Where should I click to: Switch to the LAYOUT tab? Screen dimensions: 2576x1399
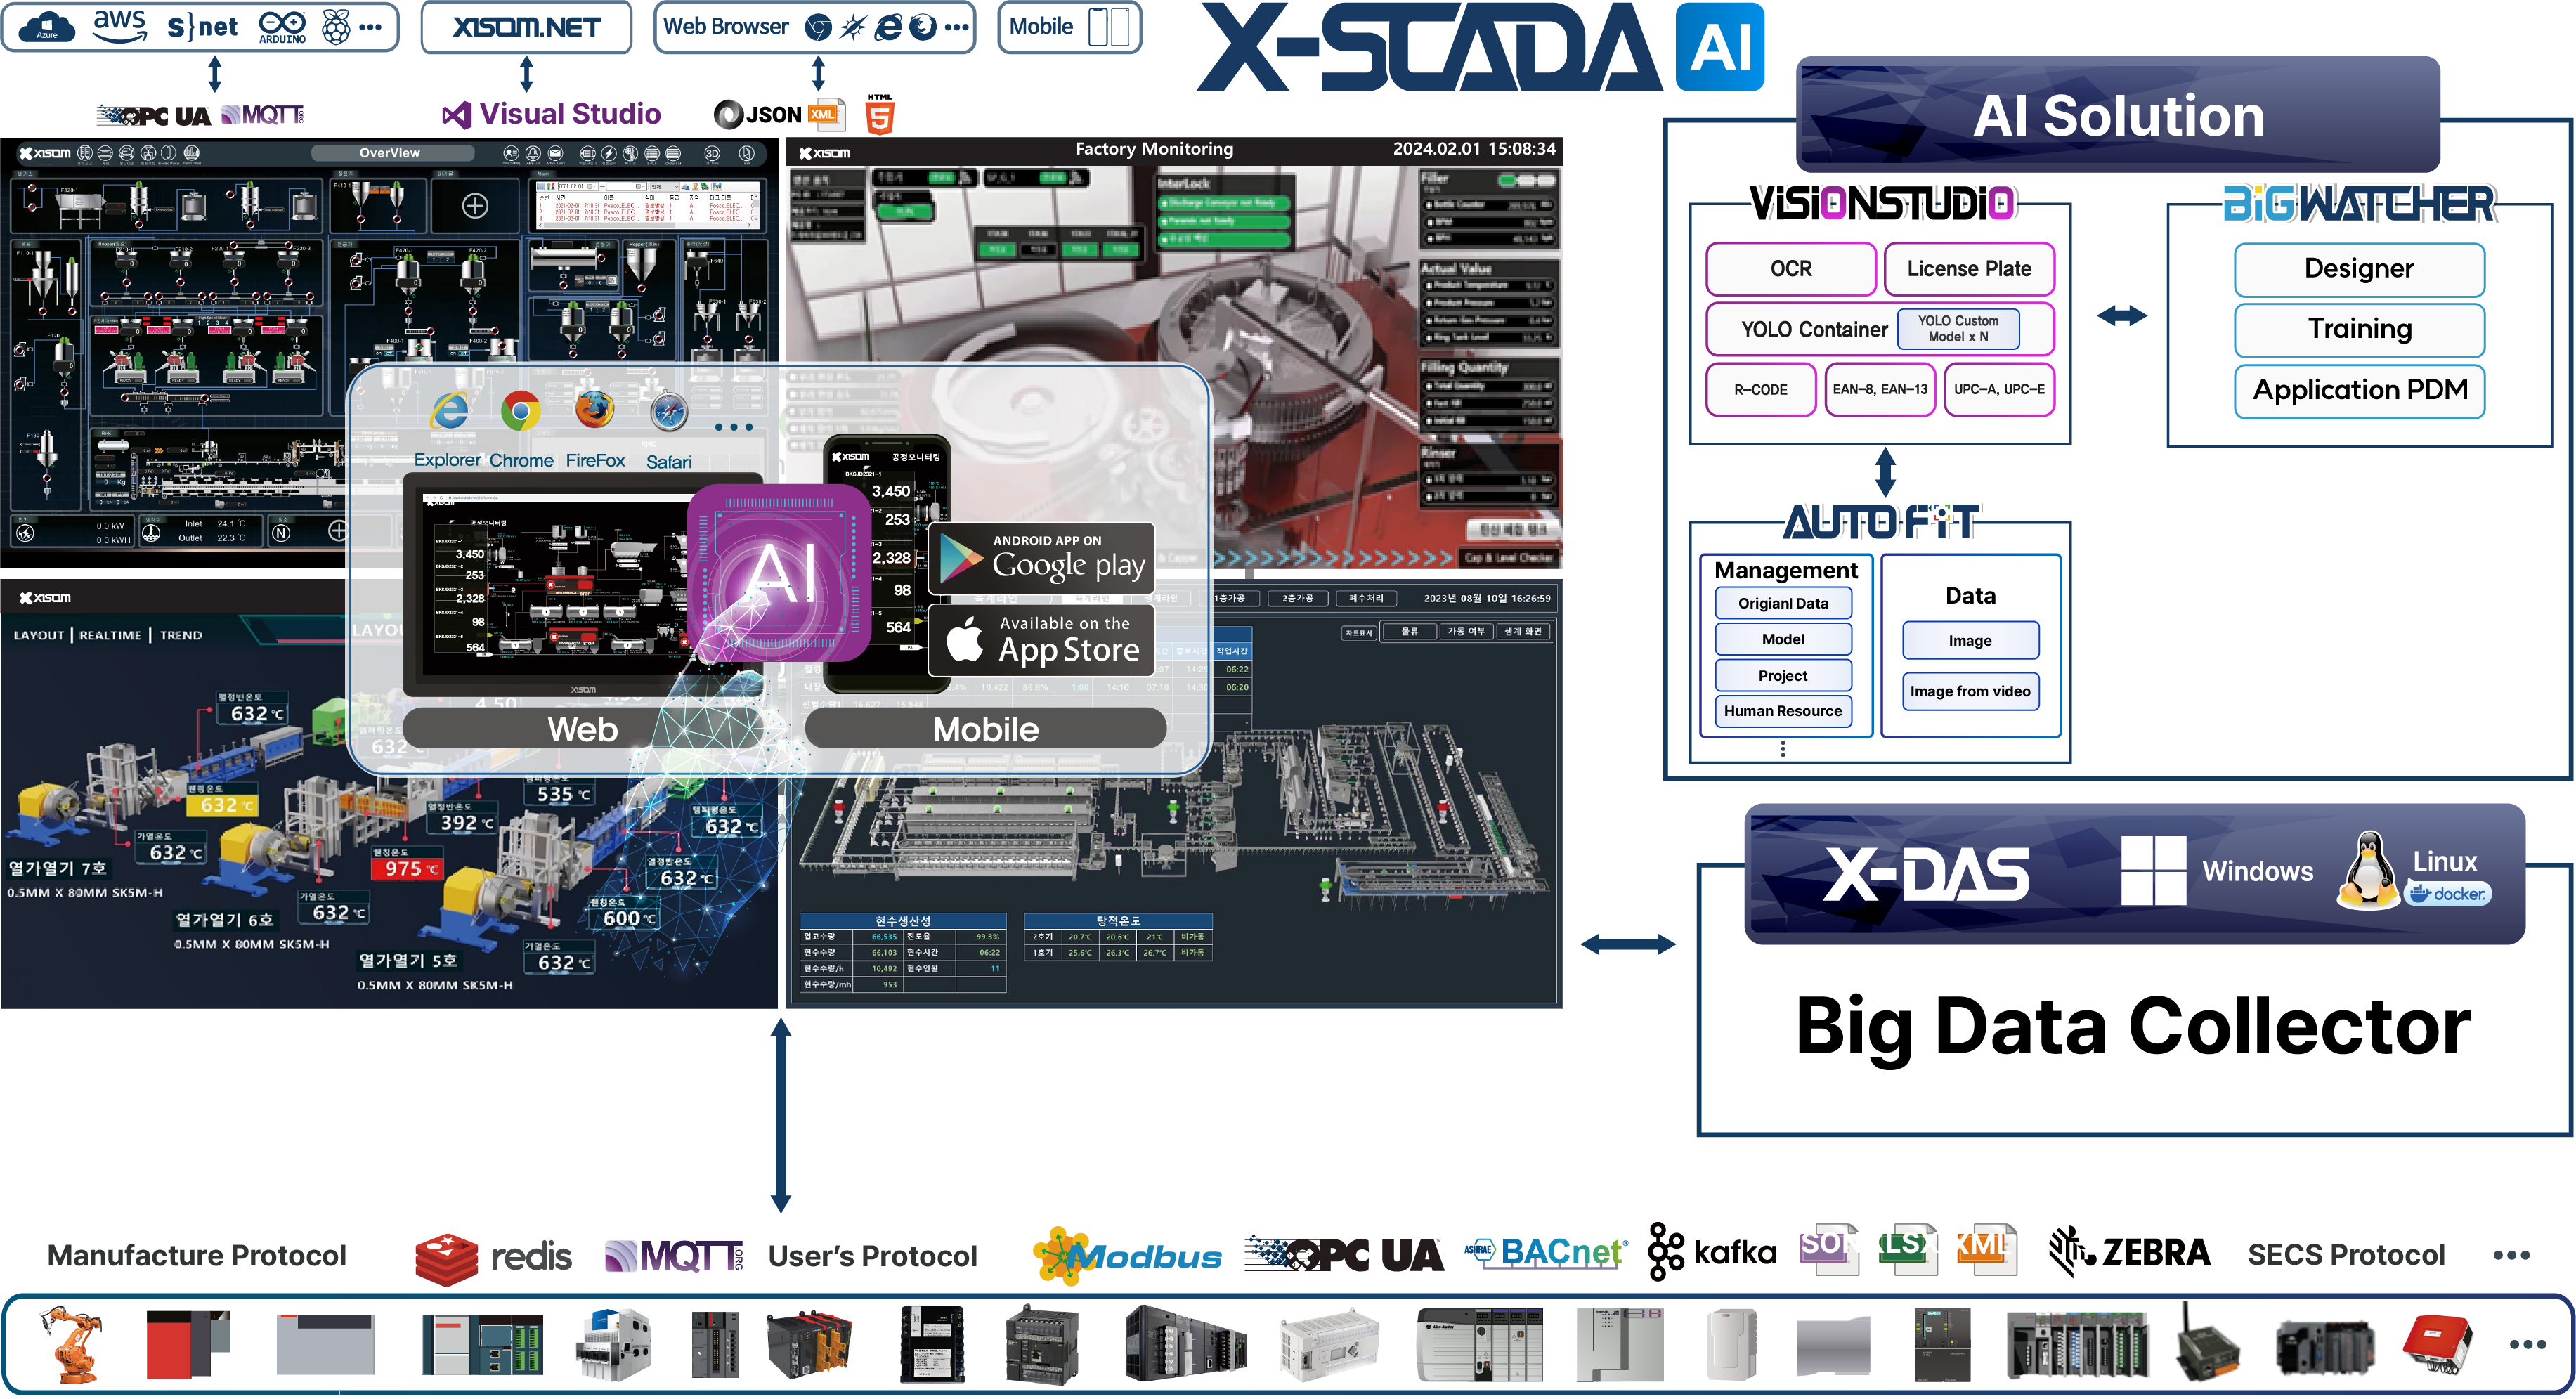39,635
